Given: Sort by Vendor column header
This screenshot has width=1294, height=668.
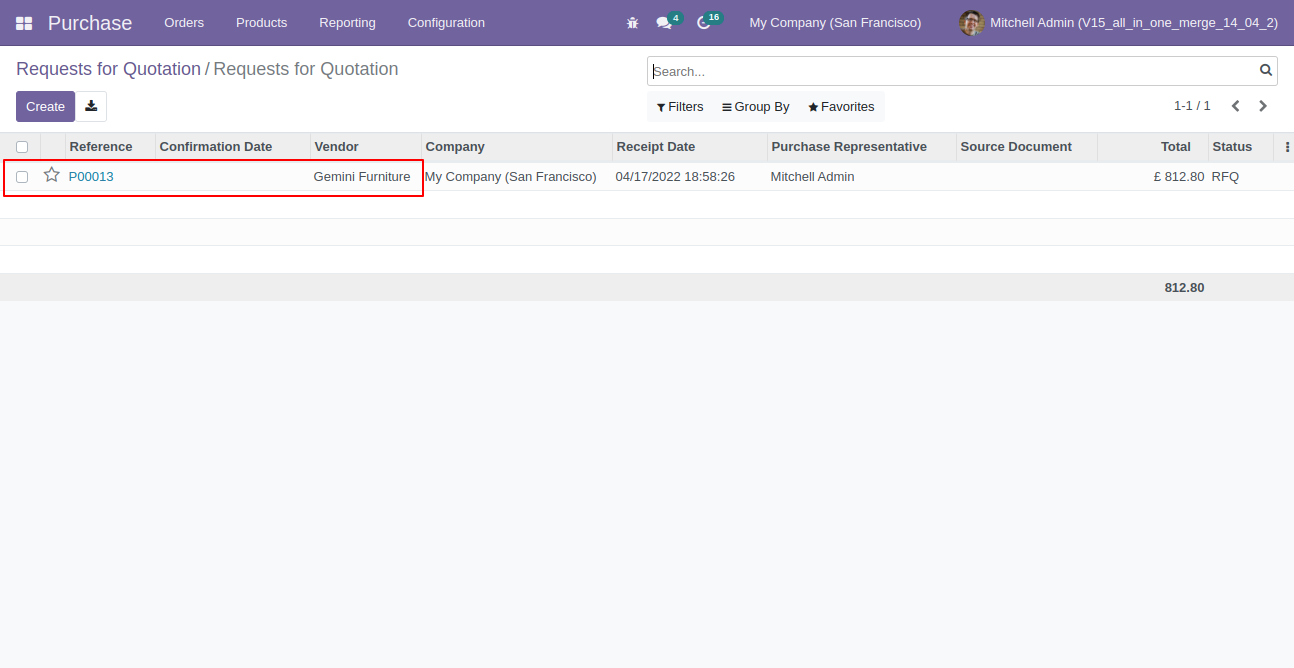Looking at the screenshot, I should (366, 147).
